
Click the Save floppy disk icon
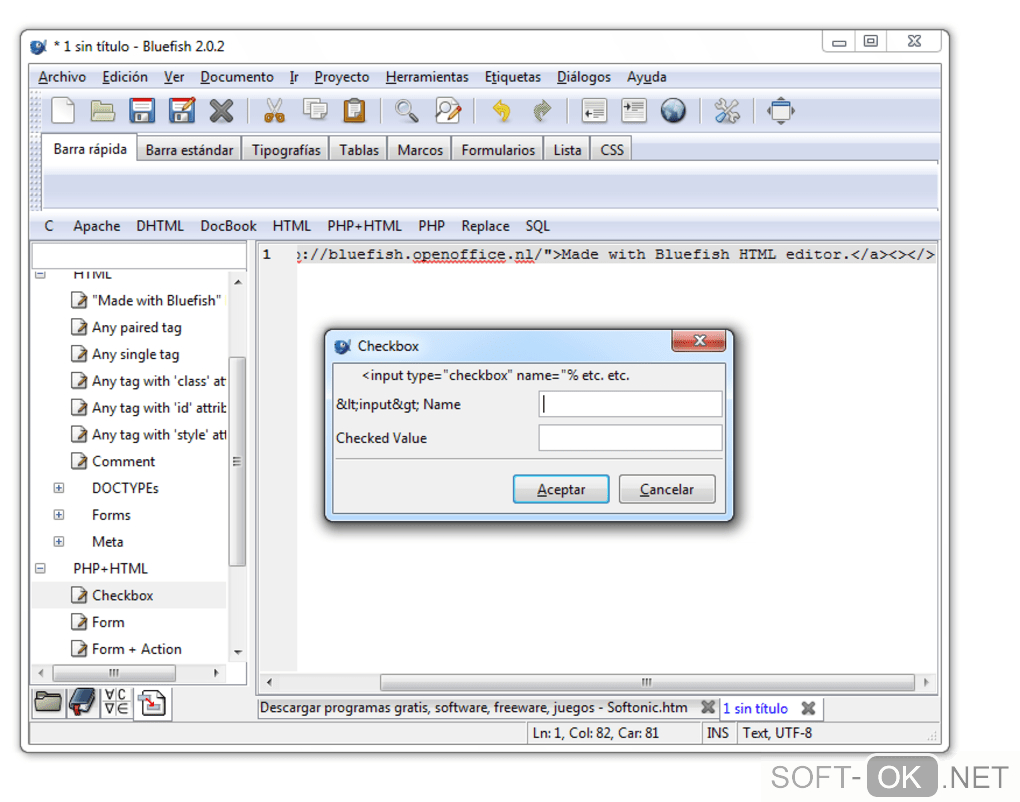(x=142, y=111)
